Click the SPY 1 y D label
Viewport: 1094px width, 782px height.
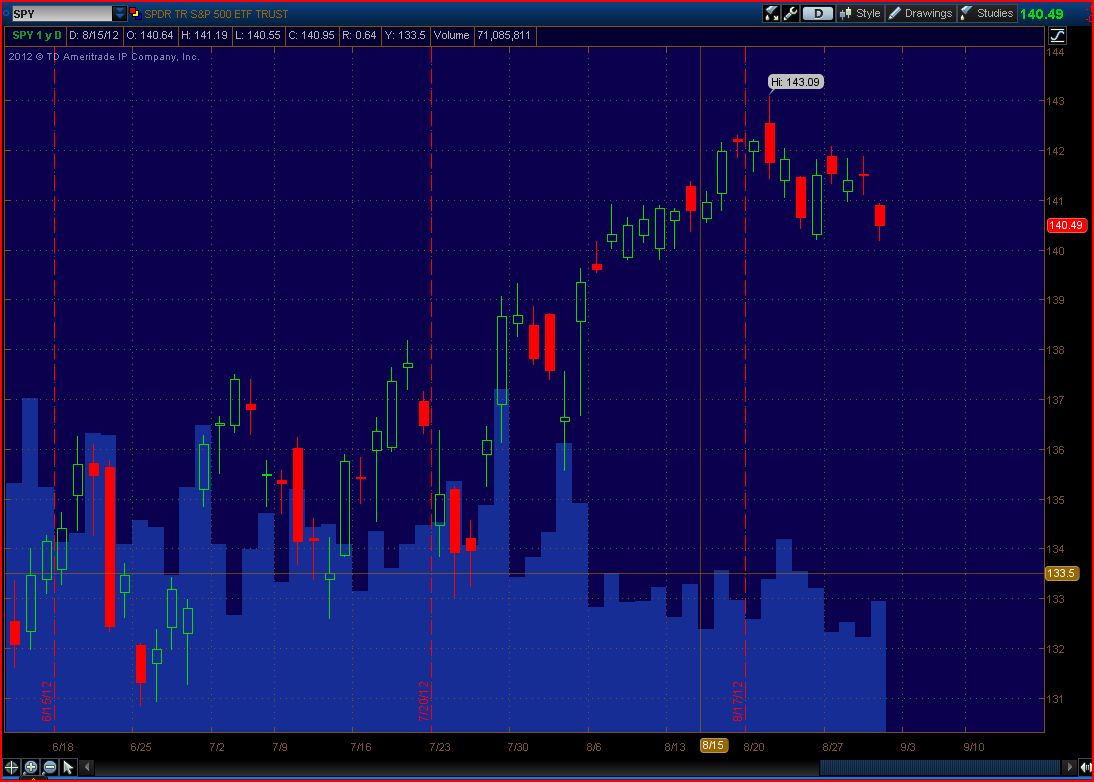[36, 35]
